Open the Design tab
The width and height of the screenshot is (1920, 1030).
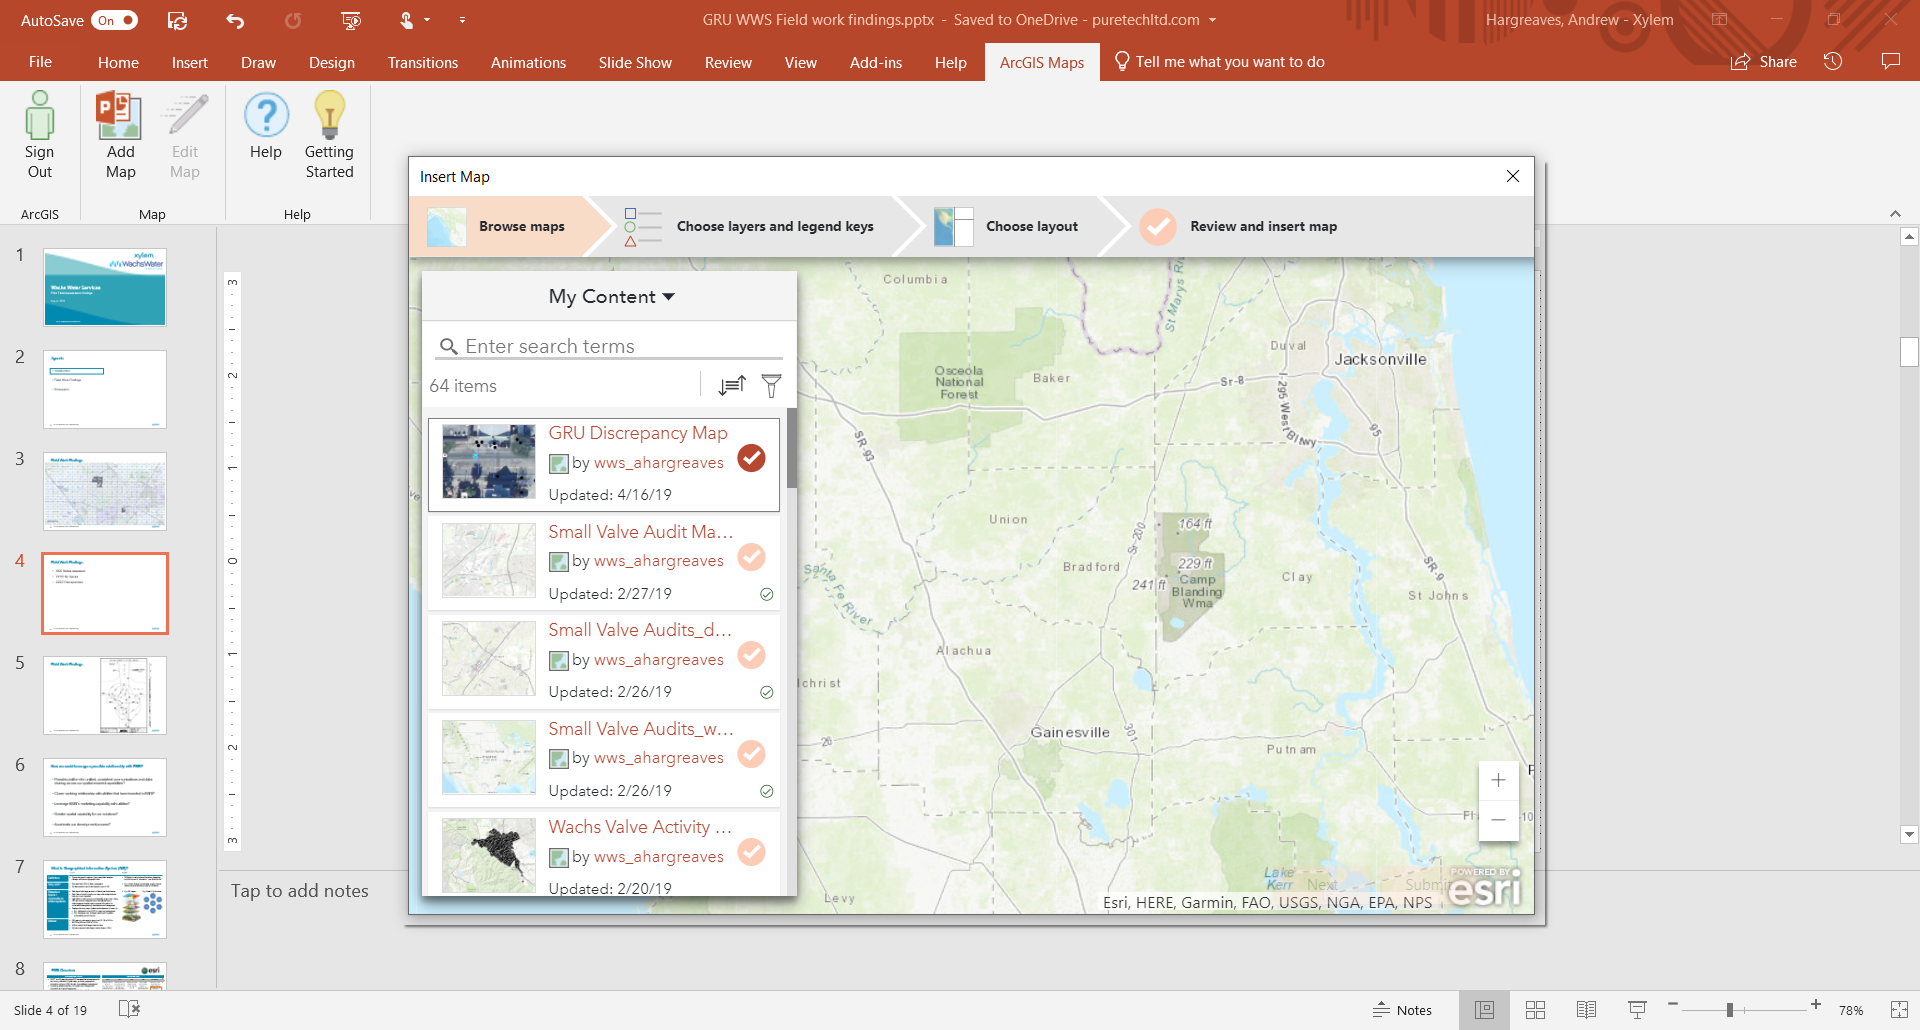[332, 62]
